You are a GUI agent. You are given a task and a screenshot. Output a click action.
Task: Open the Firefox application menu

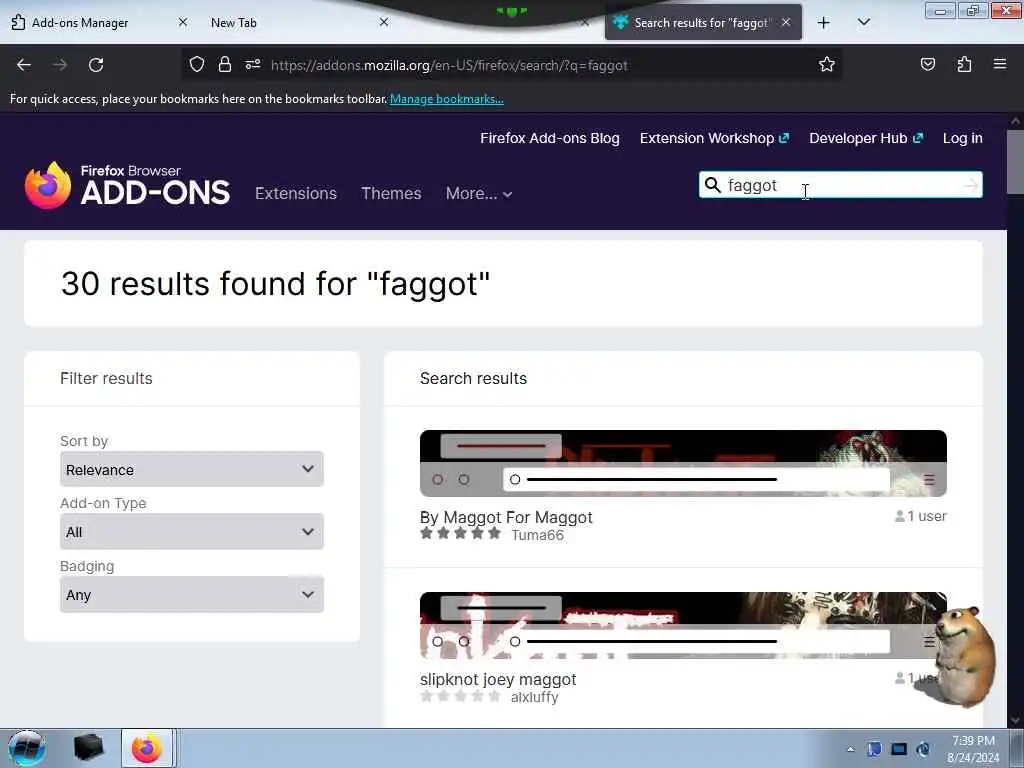[x=1000, y=64]
